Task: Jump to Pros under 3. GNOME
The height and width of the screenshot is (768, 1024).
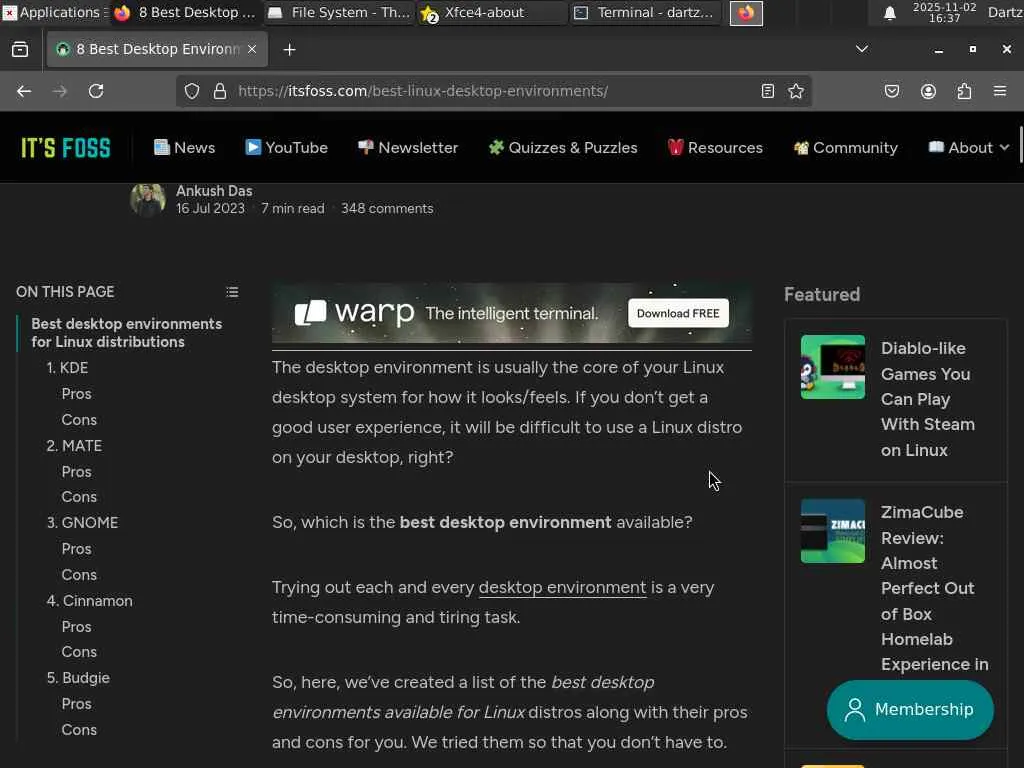Action: tap(76, 549)
